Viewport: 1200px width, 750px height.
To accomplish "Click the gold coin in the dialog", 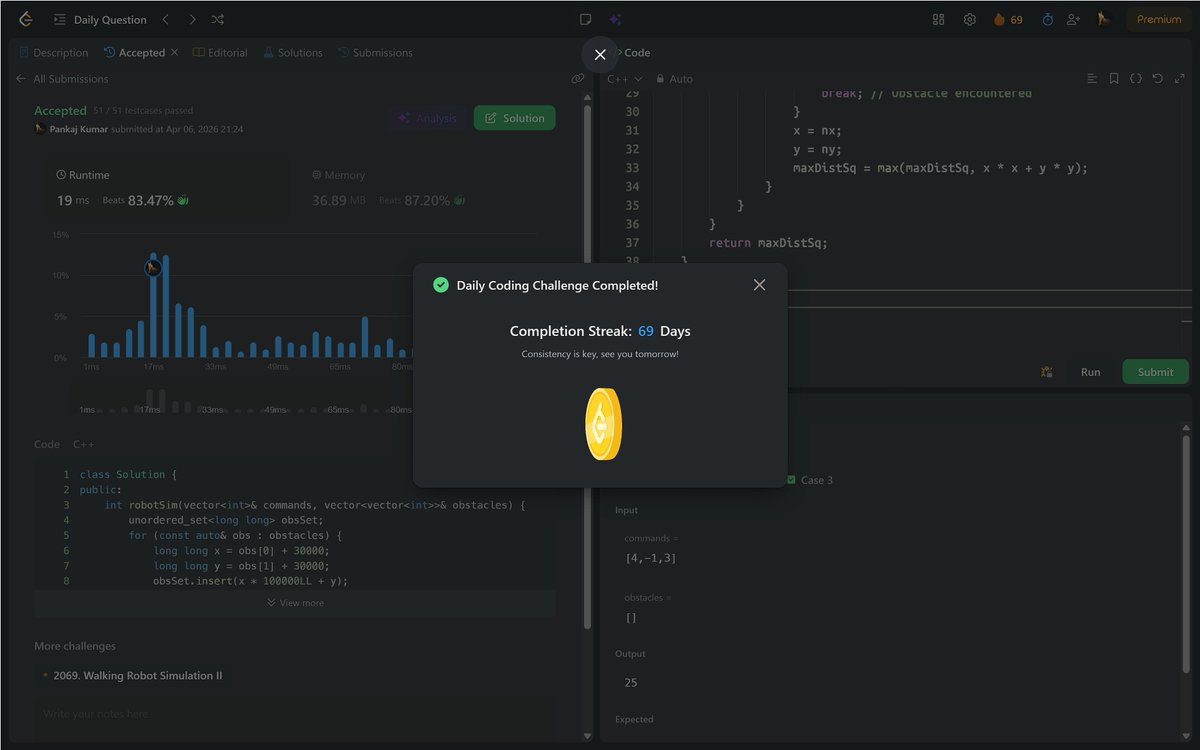I will [x=603, y=424].
